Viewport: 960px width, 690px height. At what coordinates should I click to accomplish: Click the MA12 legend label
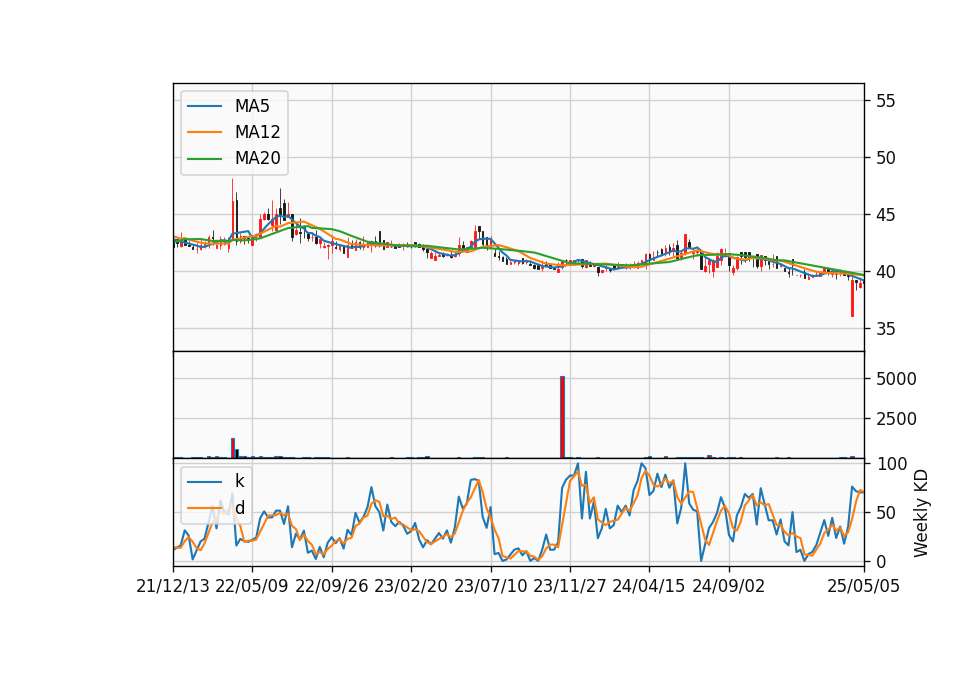click(x=257, y=132)
